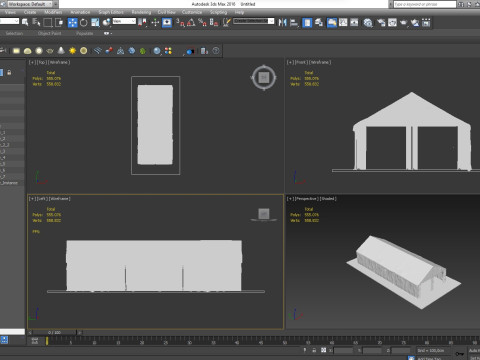Screen dimensions: 480x360
Task: Activate the Select and Scale tool
Action: pos(95,22)
